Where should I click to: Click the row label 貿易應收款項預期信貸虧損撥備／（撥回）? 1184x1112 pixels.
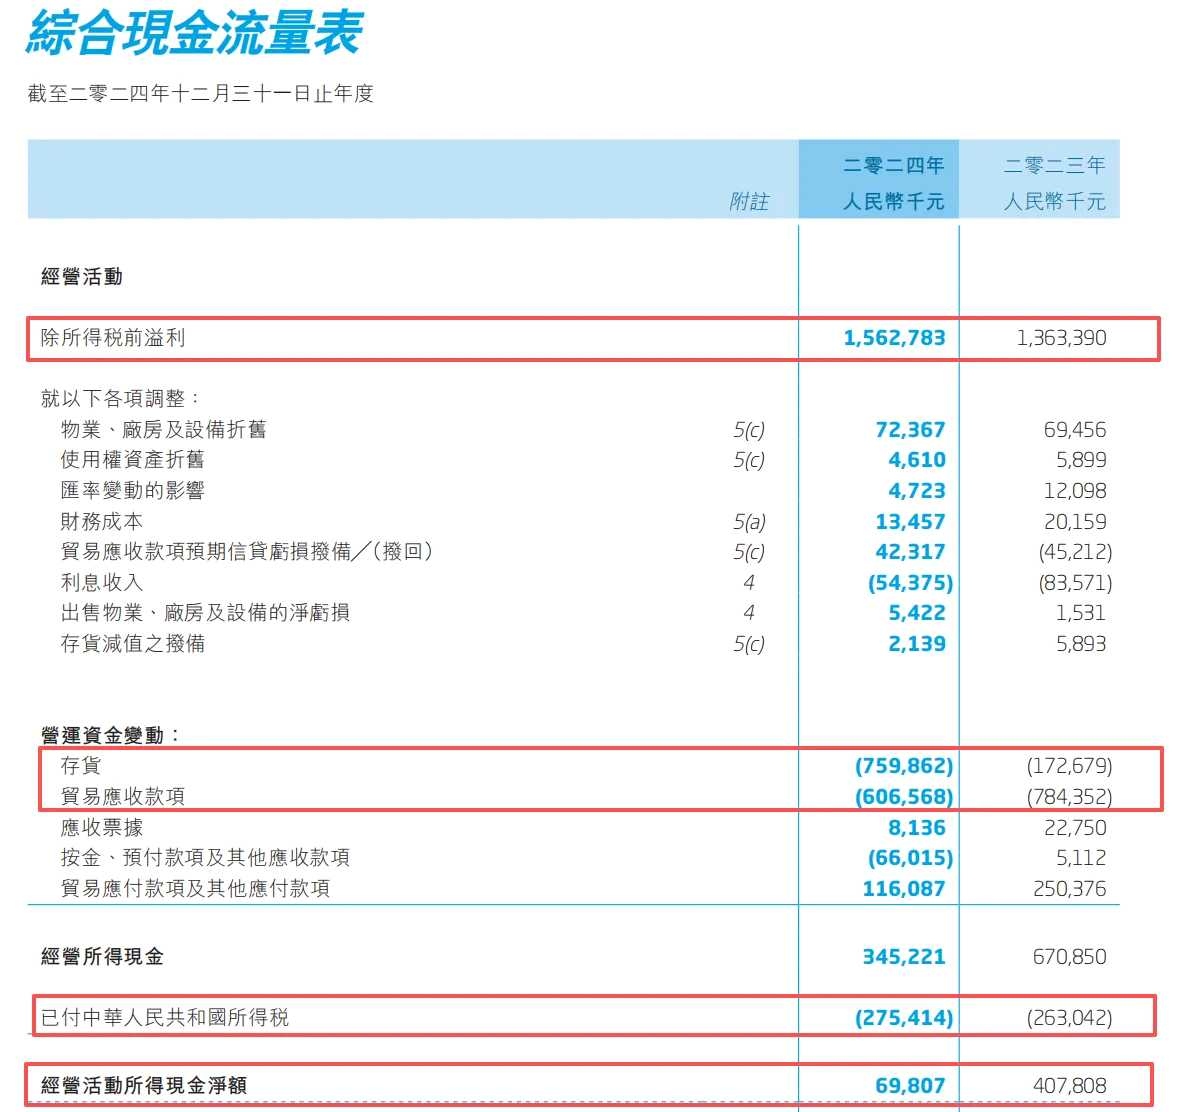[x=248, y=551]
